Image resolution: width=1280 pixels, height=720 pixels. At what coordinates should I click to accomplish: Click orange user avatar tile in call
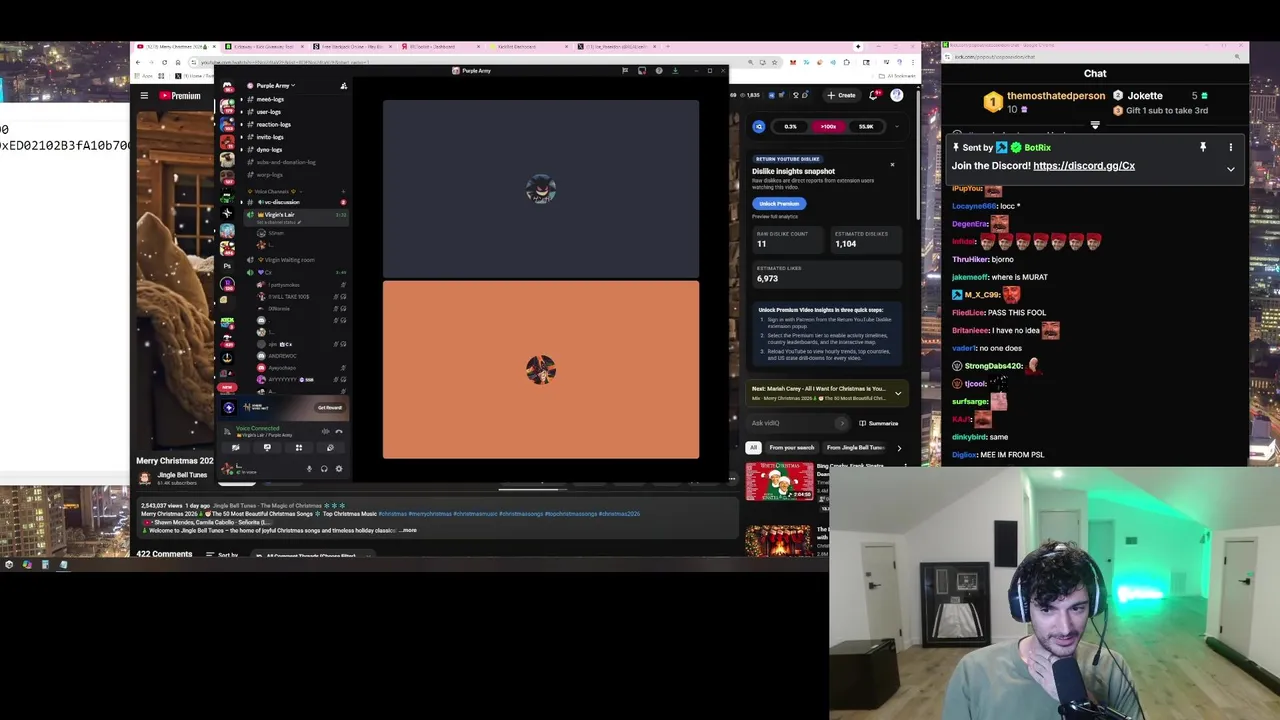(x=541, y=370)
